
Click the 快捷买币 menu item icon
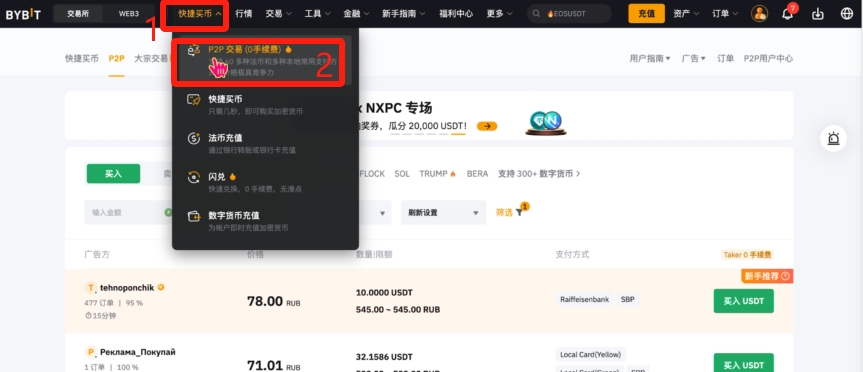tap(193, 100)
